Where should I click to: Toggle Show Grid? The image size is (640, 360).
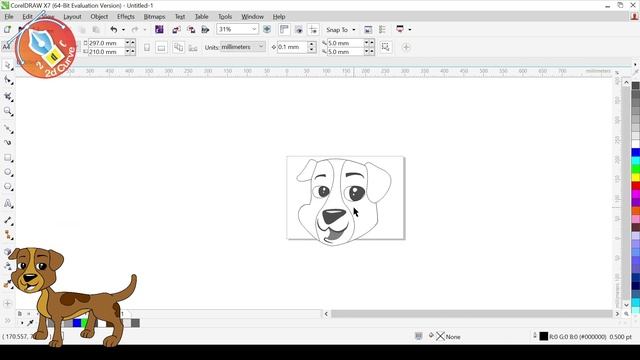pyautogui.click(x=299, y=29)
